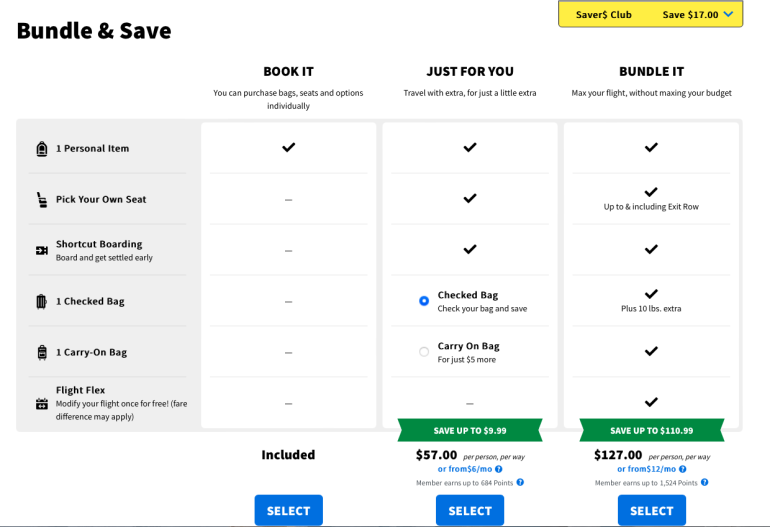
Task: Click the Pick Your Own Seat icon
Action: (x=42, y=199)
